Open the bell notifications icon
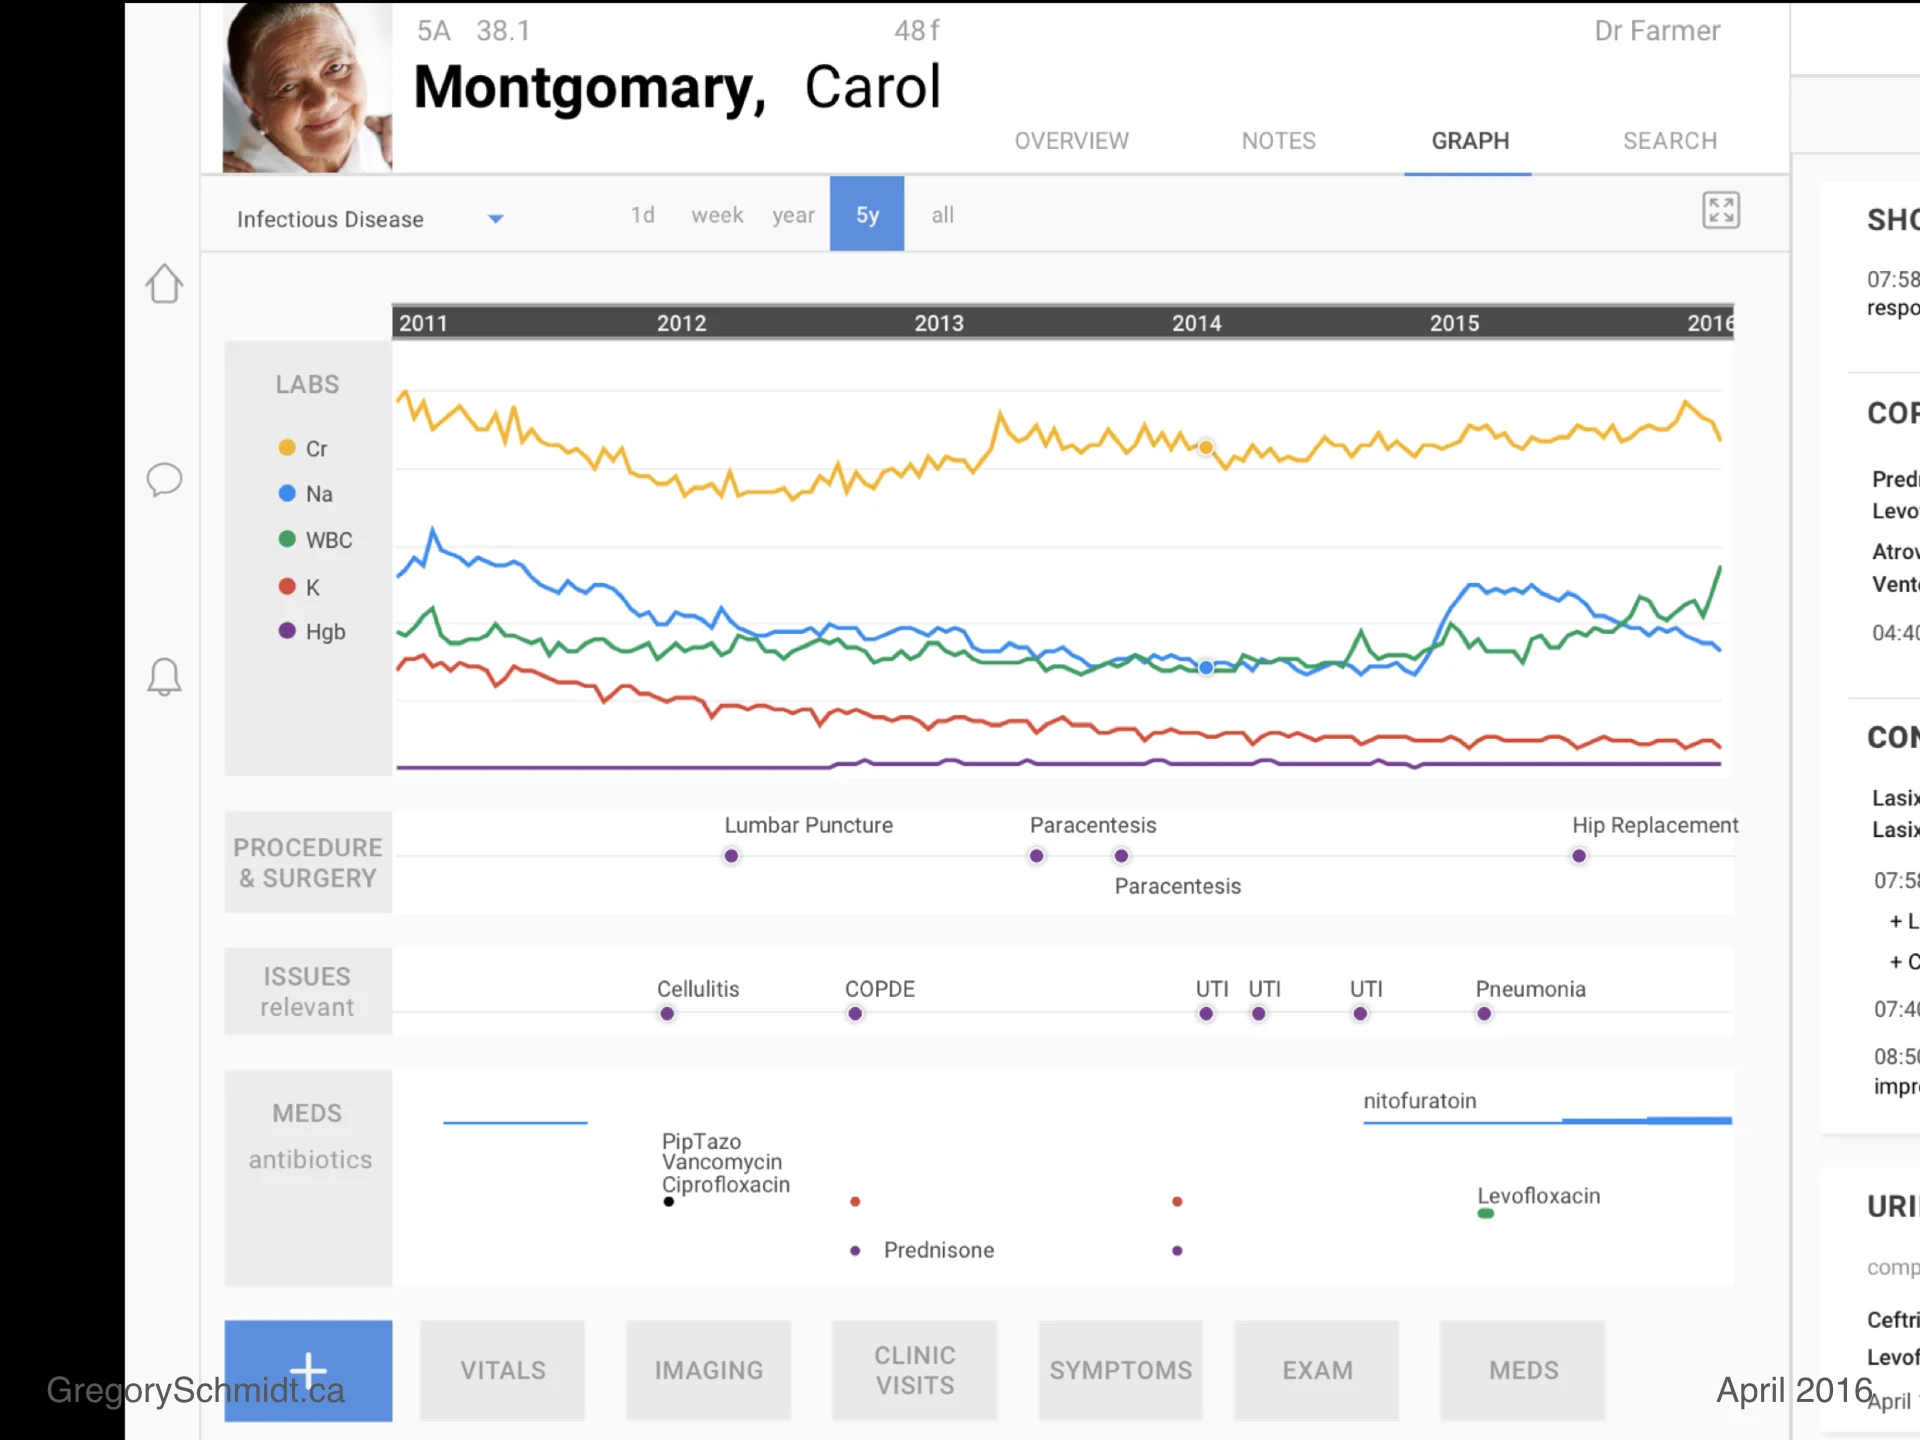Screen dimensions: 1920x1440 coord(164,677)
